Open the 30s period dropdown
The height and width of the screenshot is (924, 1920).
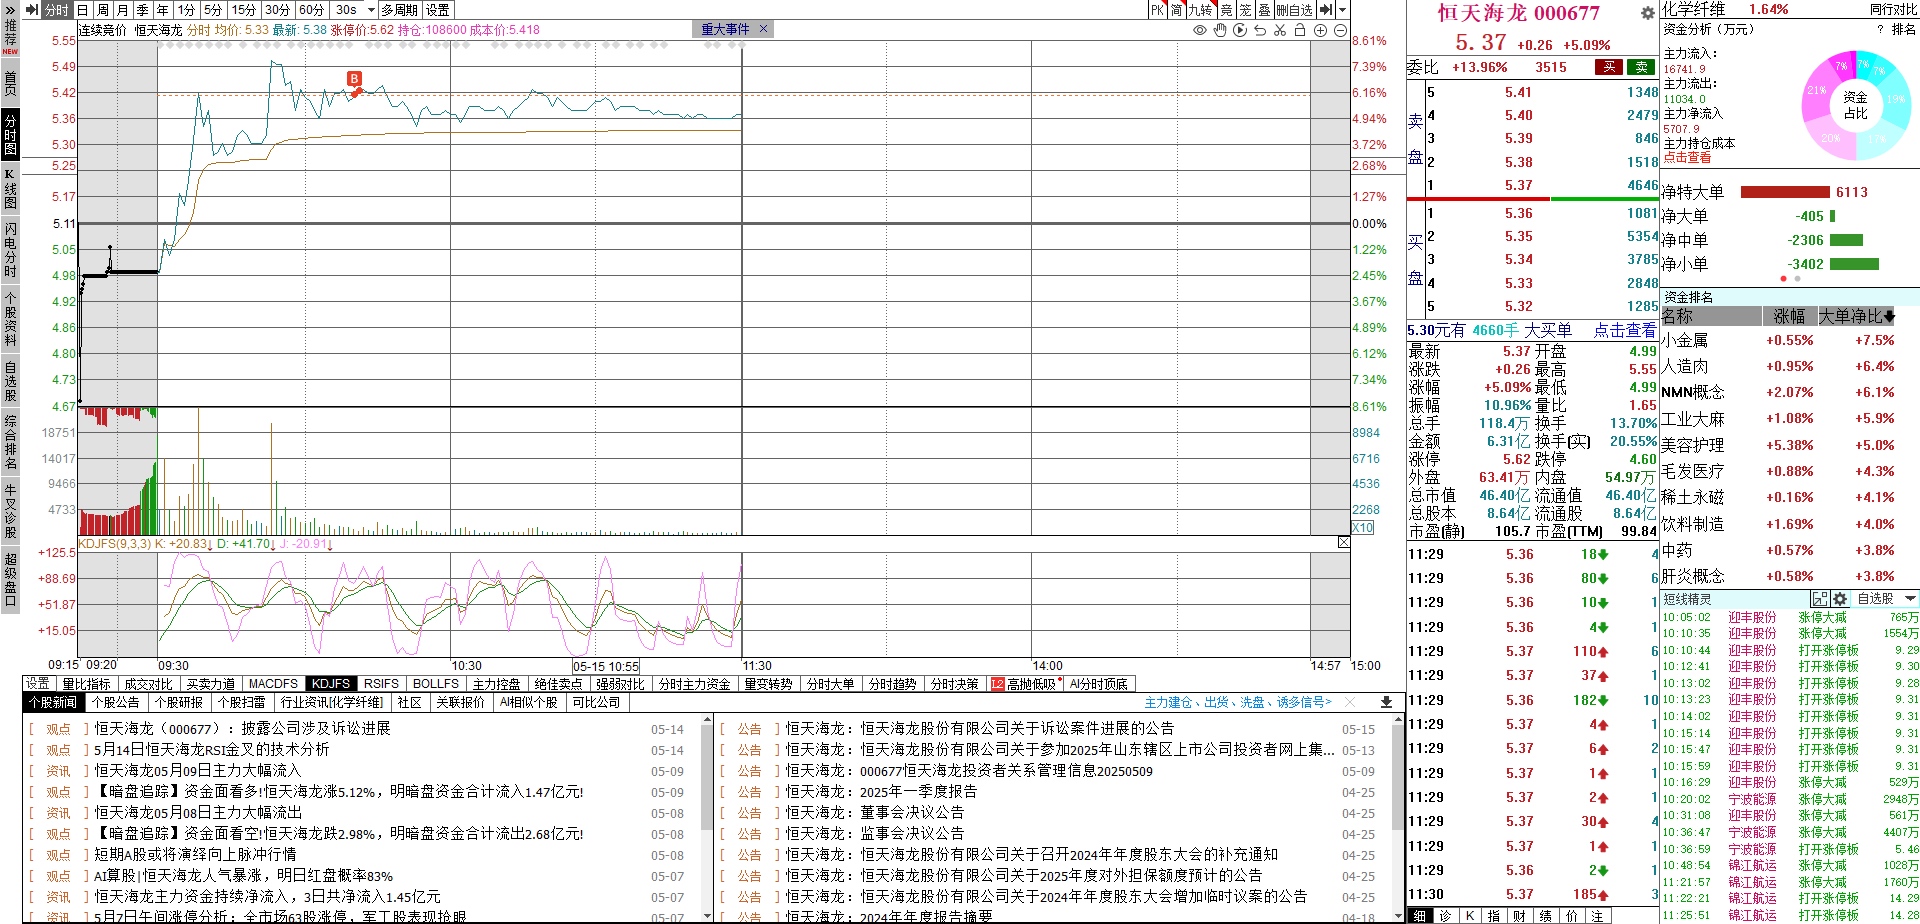[371, 10]
